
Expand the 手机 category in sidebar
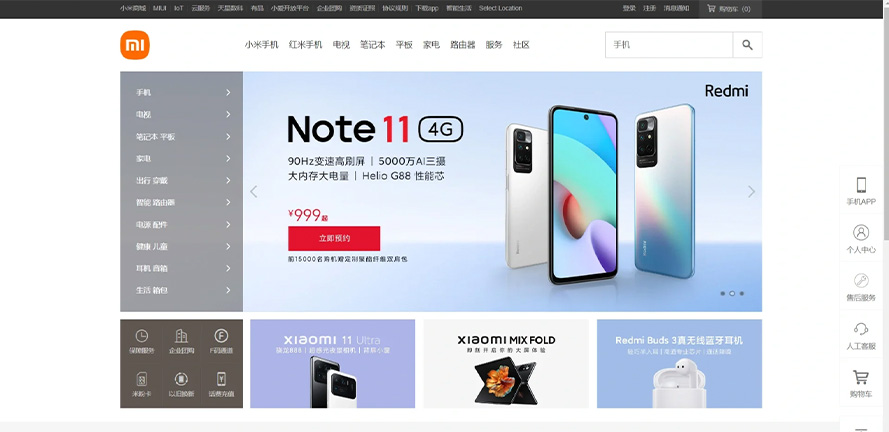point(181,92)
